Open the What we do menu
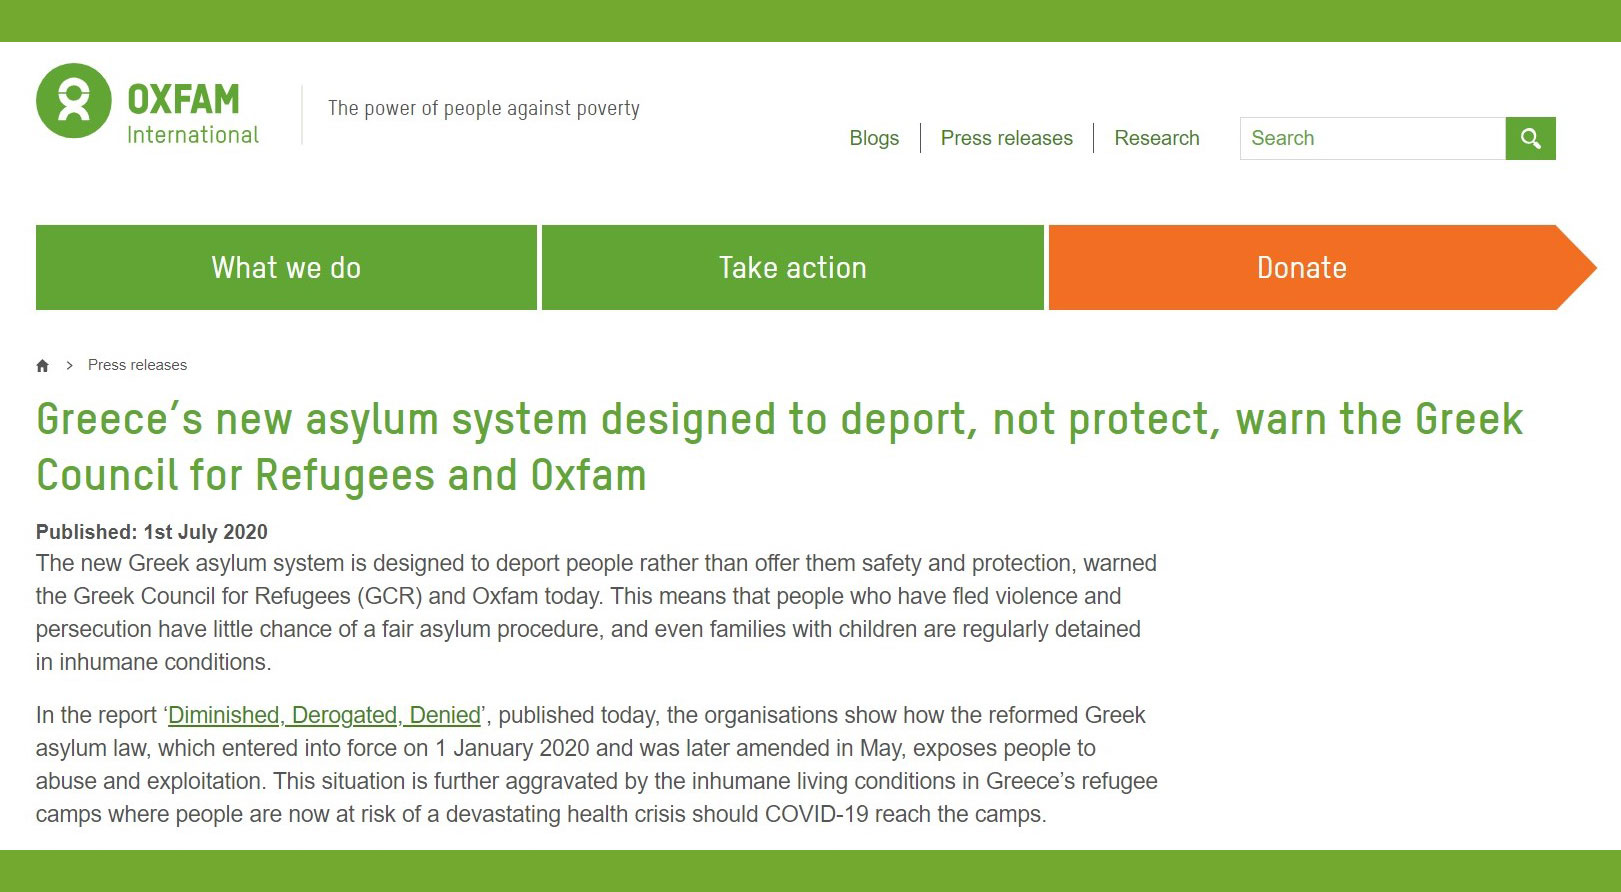The height and width of the screenshot is (892, 1621). (x=286, y=268)
